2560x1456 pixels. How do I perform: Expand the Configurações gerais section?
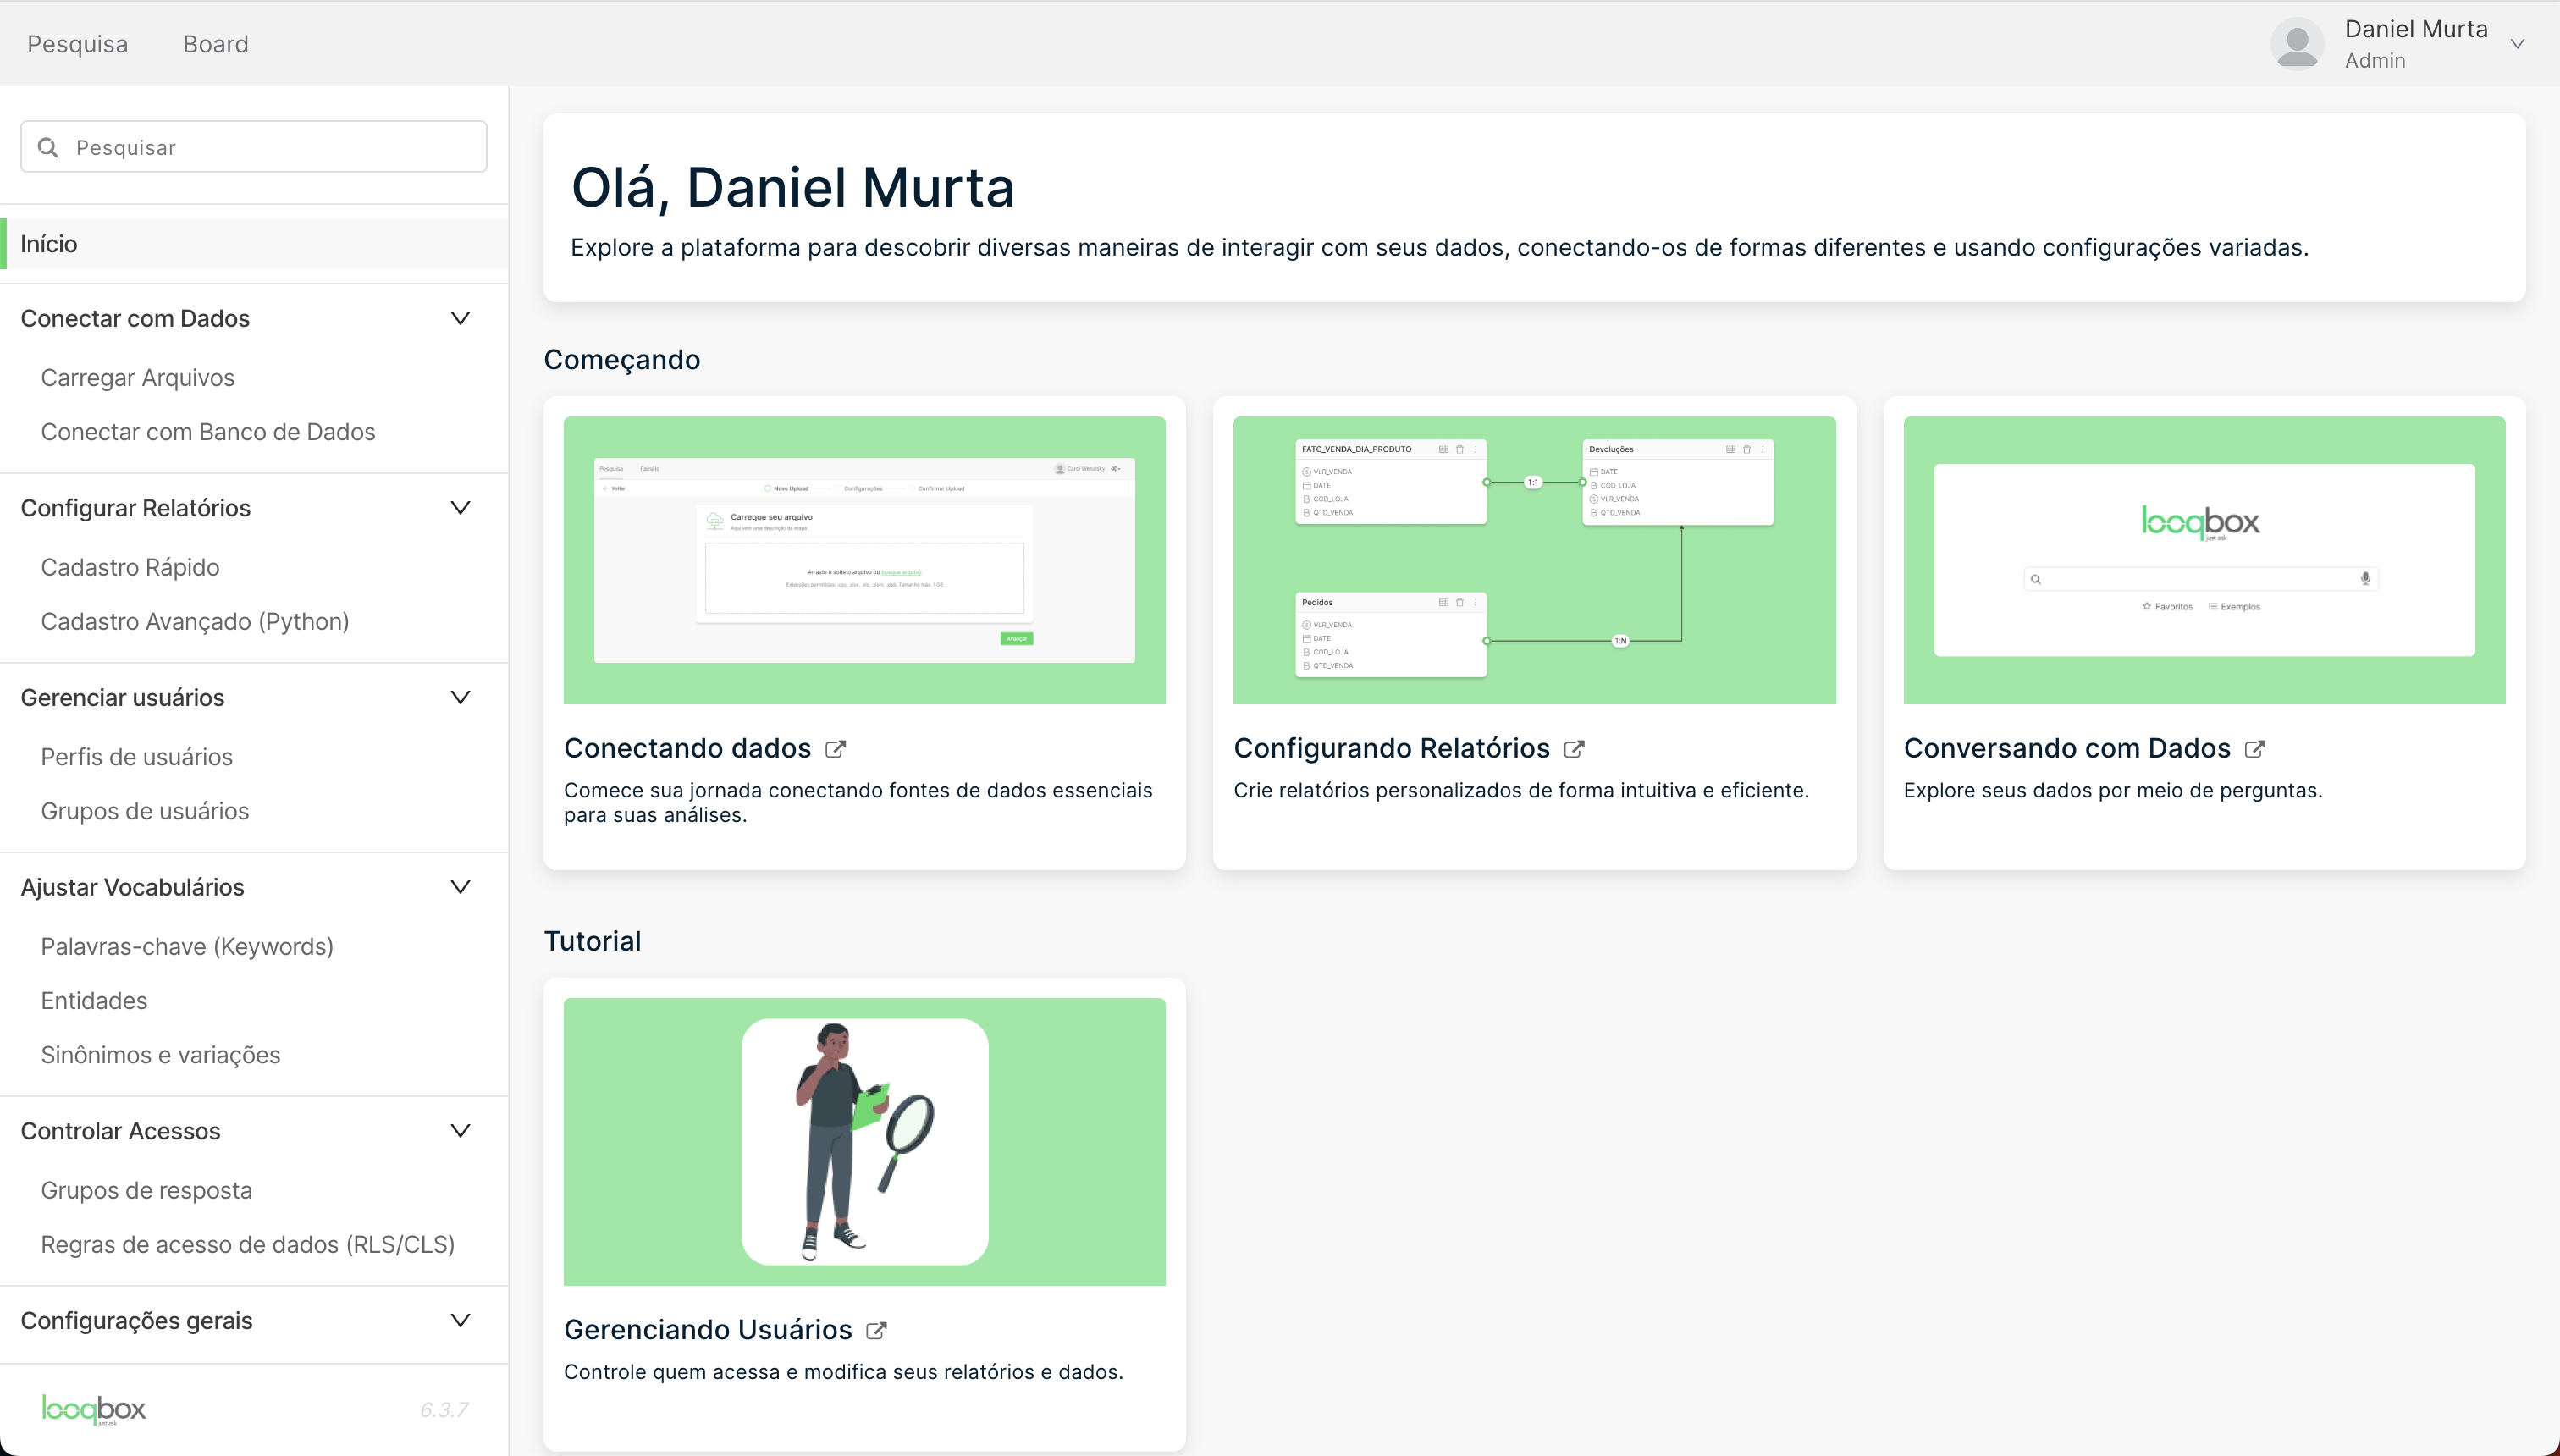pos(460,1321)
